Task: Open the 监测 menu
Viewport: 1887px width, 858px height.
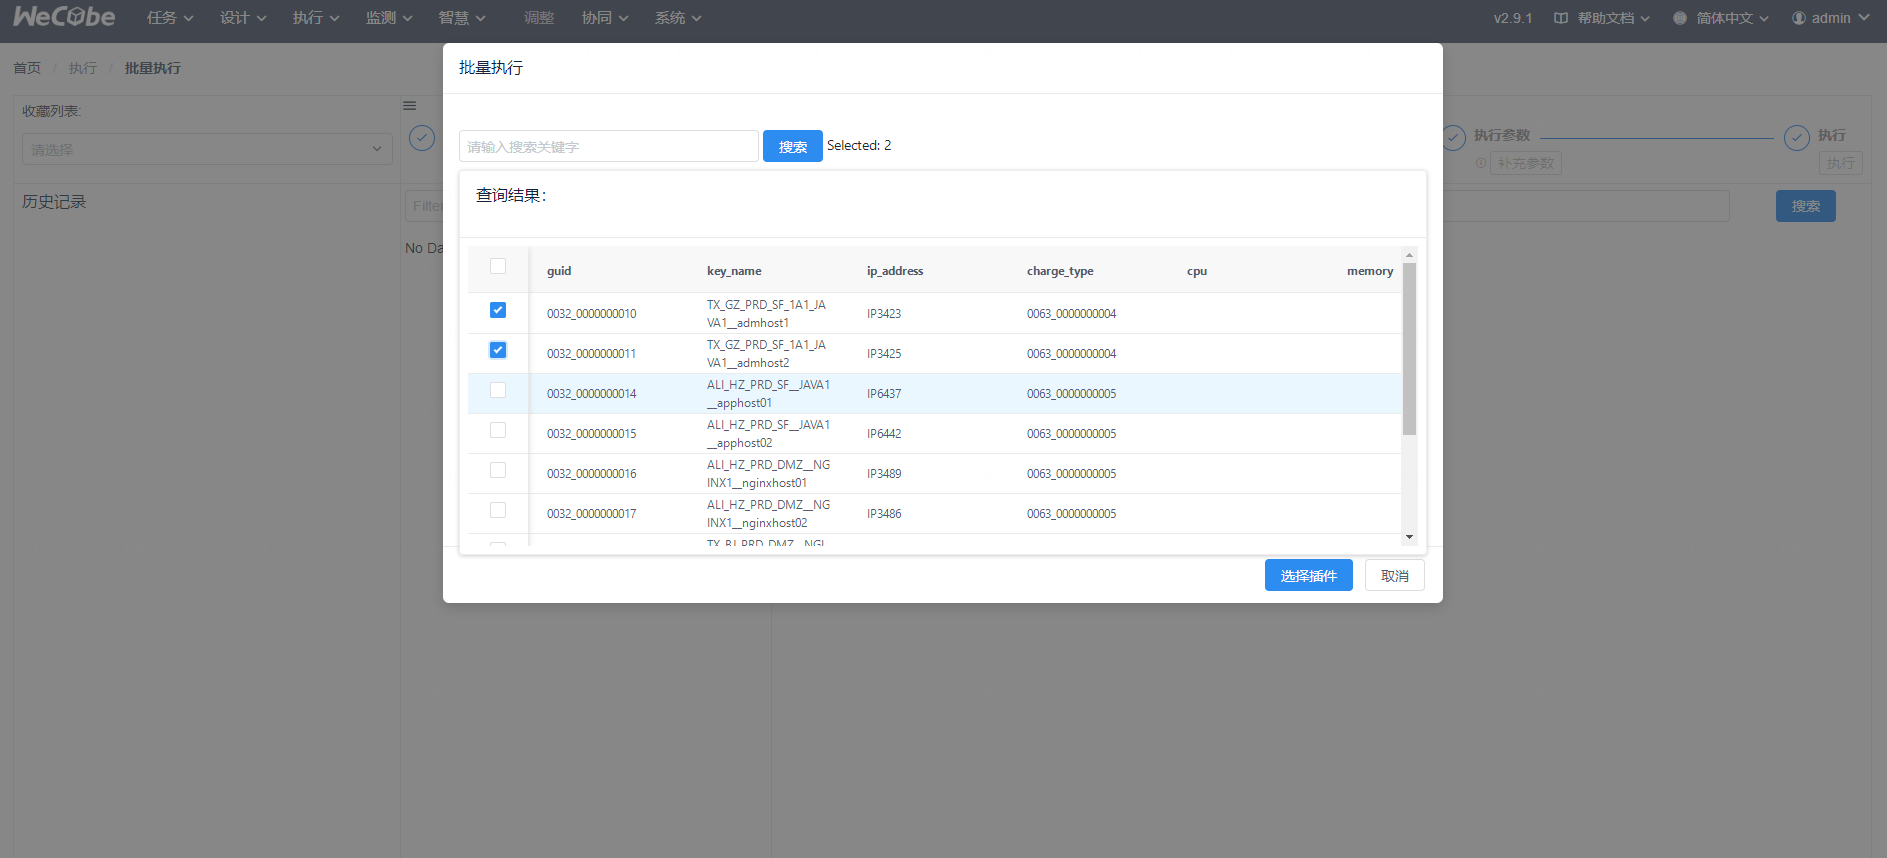Action: (388, 18)
